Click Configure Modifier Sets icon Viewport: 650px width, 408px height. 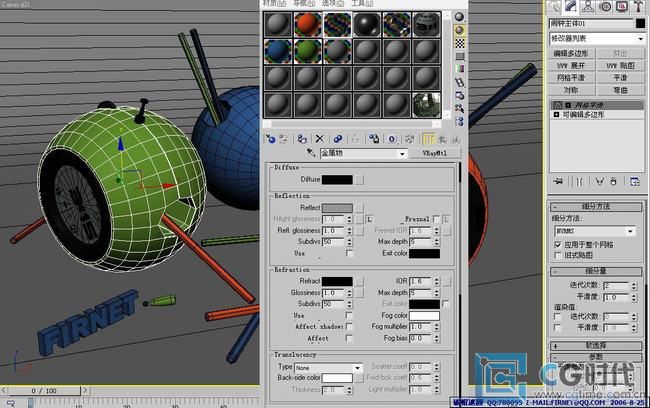point(634,181)
